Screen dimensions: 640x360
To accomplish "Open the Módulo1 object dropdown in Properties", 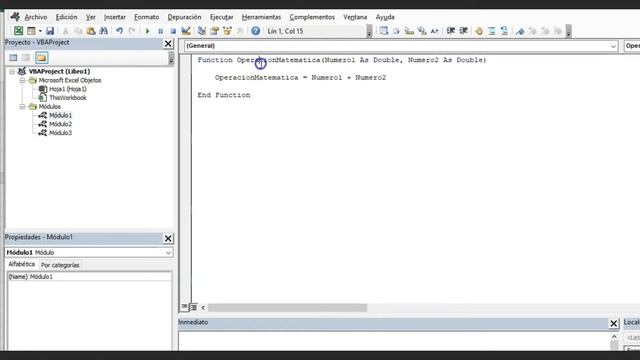I will pyautogui.click(x=168, y=253).
